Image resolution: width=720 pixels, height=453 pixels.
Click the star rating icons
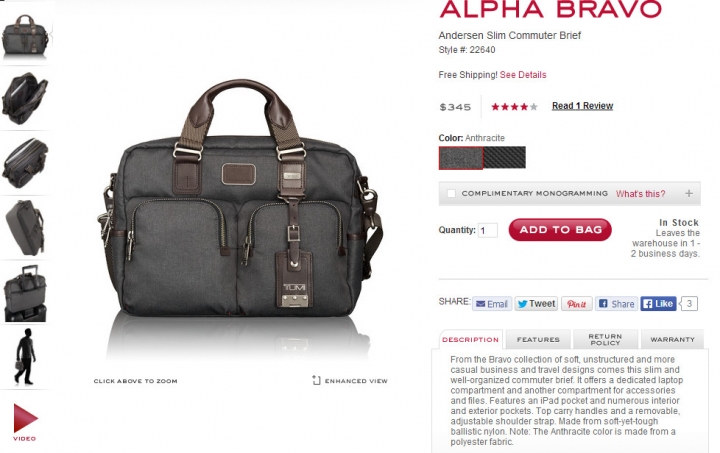coord(514,106)
